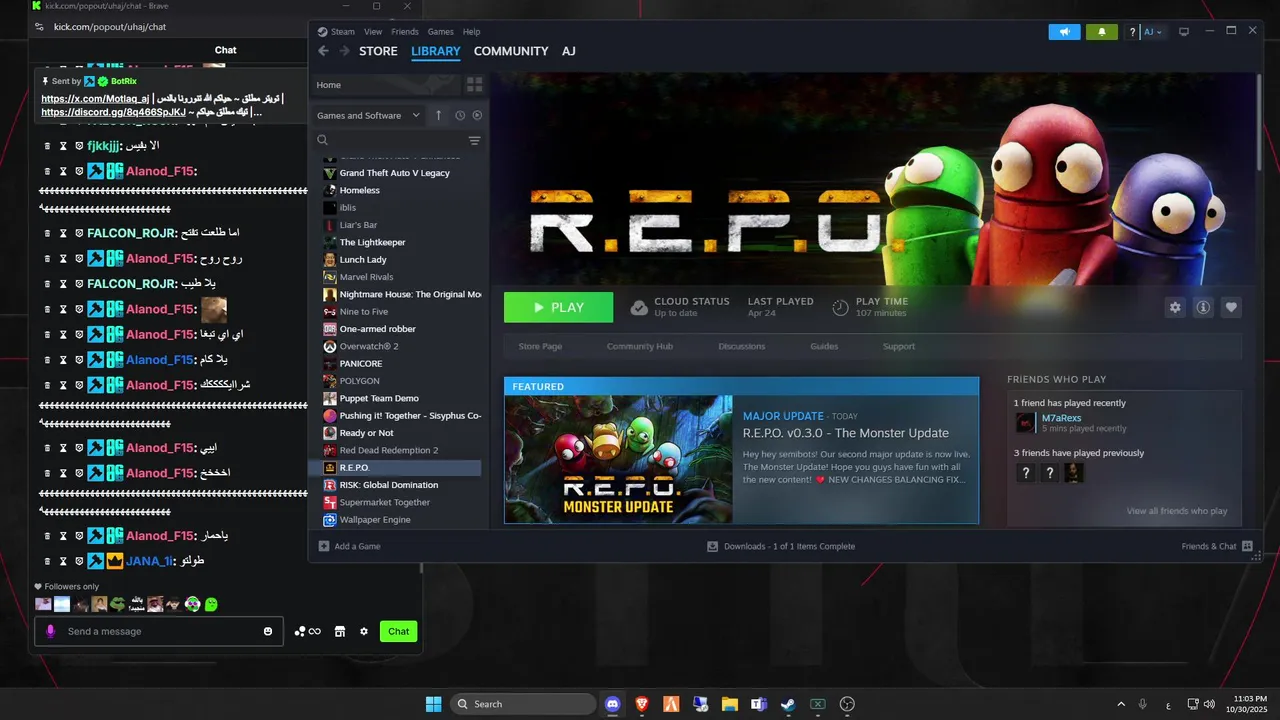Click Add a Game in Steam
The image size is (1280, 720).
pyautogui.click(x=349, y=546)
